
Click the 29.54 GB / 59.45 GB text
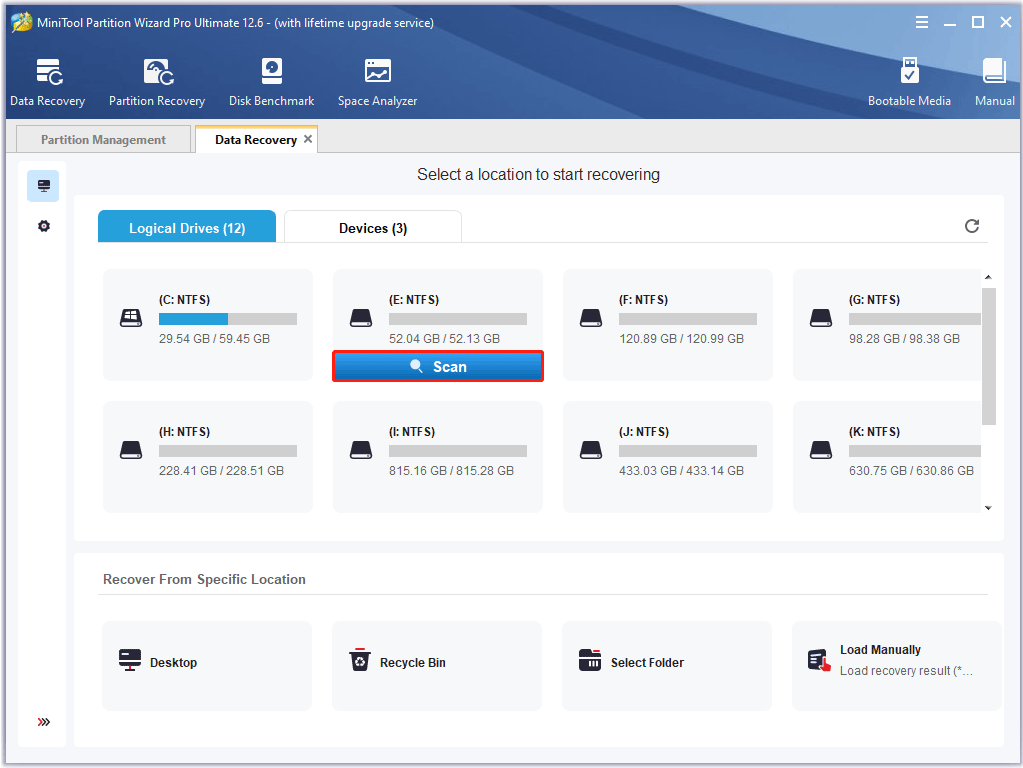click(x=215, y=339)
